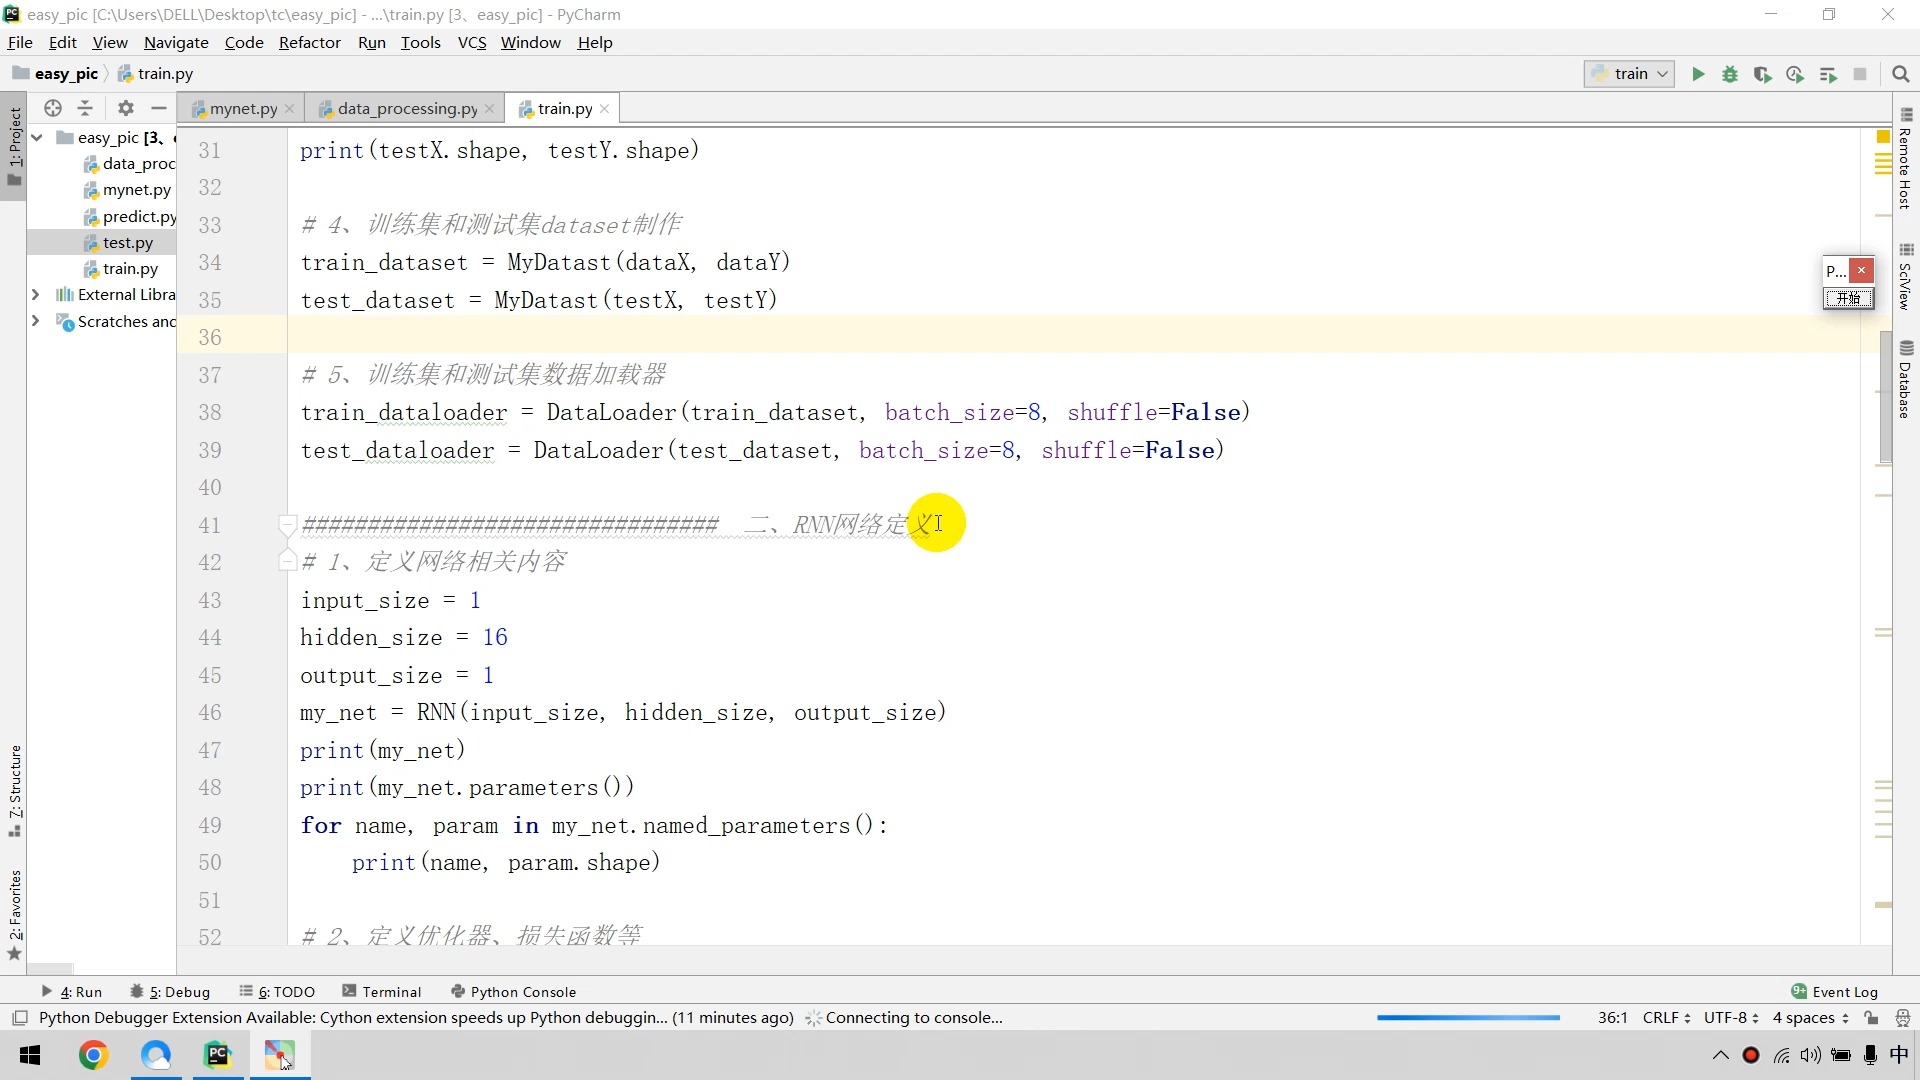The height and width of the screenshot is (1080, 1920).
Task: Open Chrome from the taskbar
Action: coord(93,1055)
